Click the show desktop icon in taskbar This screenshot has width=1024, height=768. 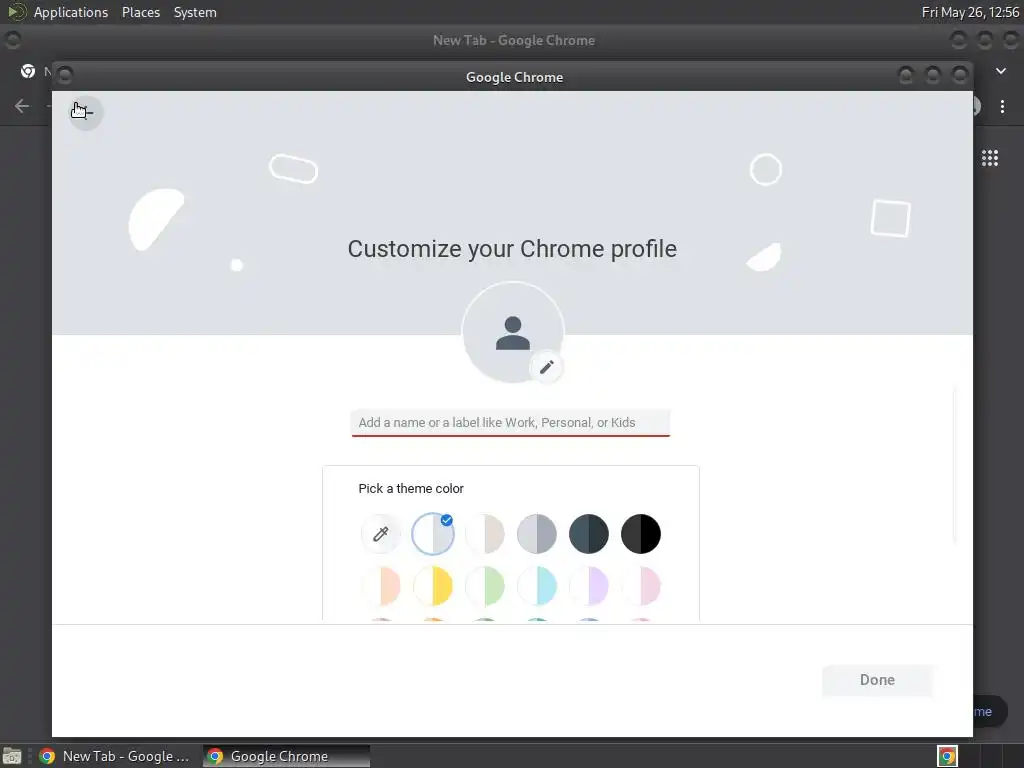click(x=12, y=756)
